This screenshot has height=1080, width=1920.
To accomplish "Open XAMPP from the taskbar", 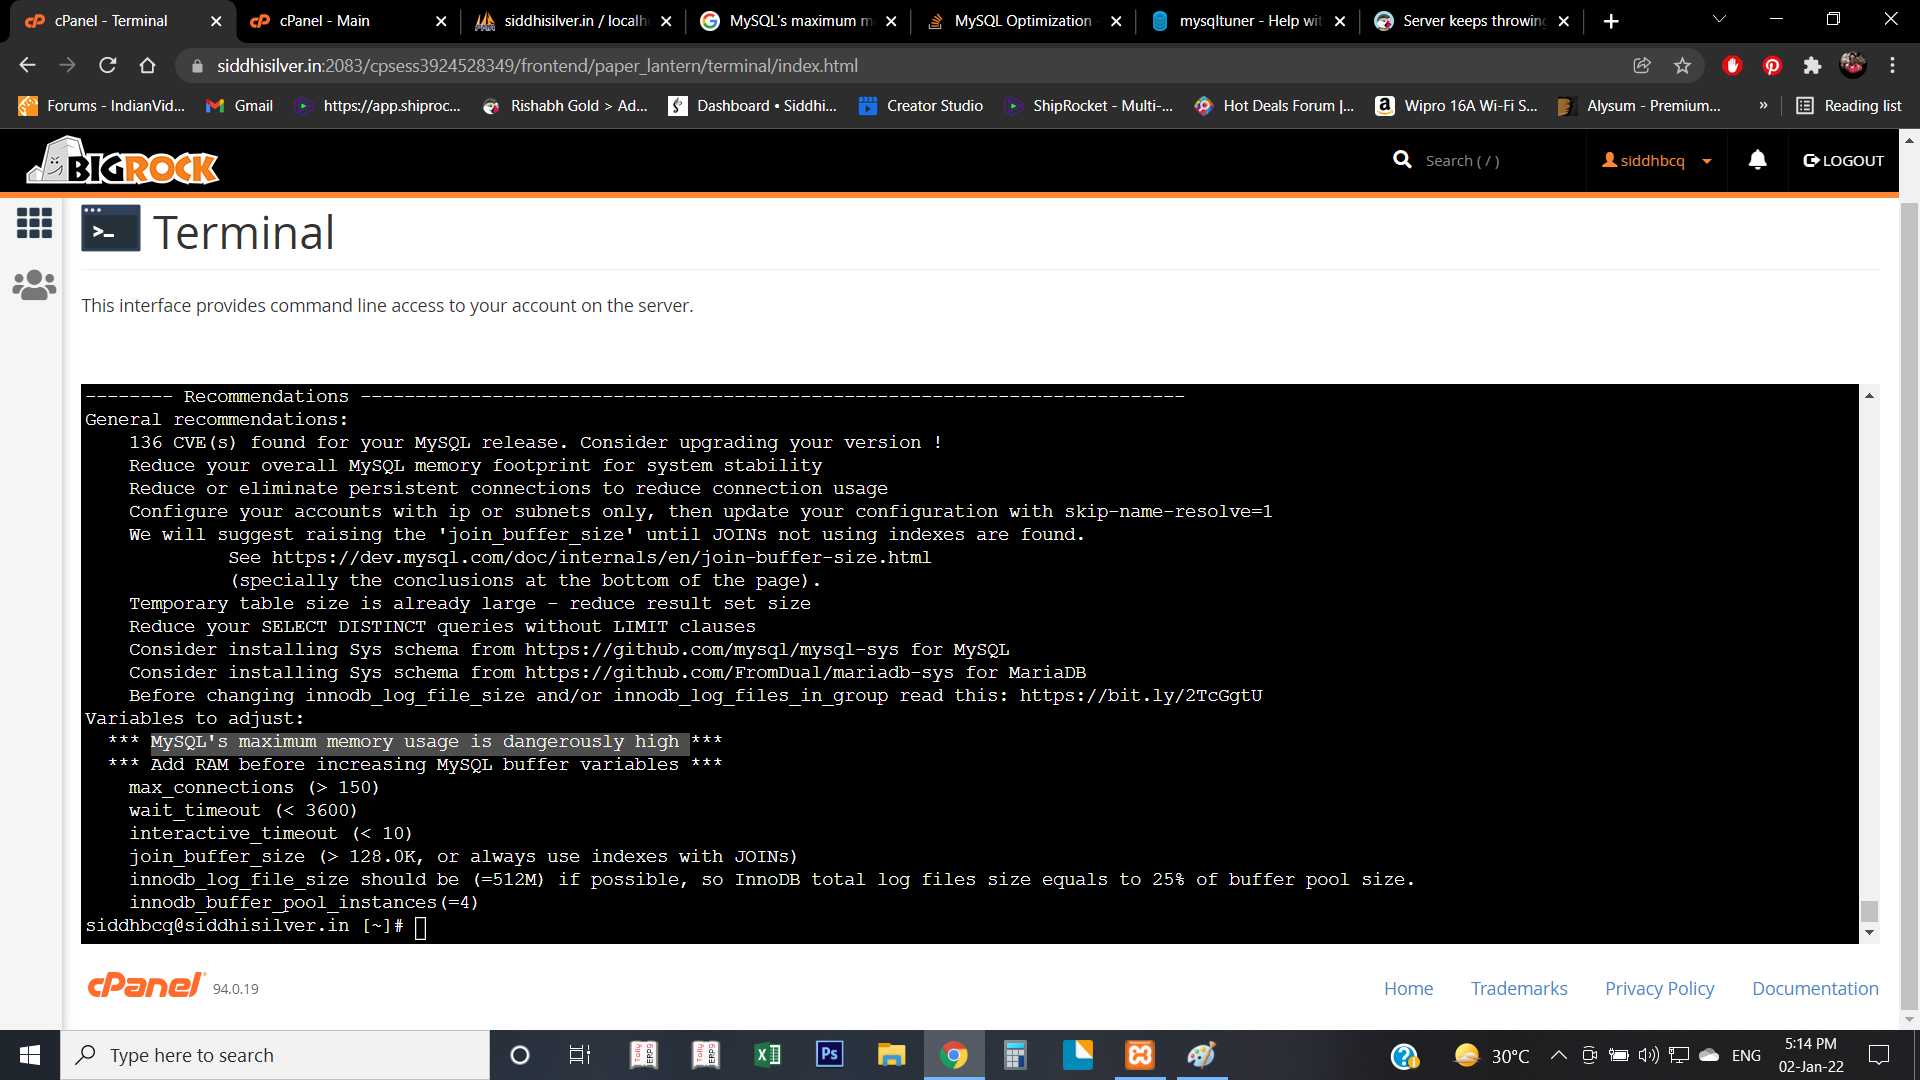I will coord(1140,1055).
